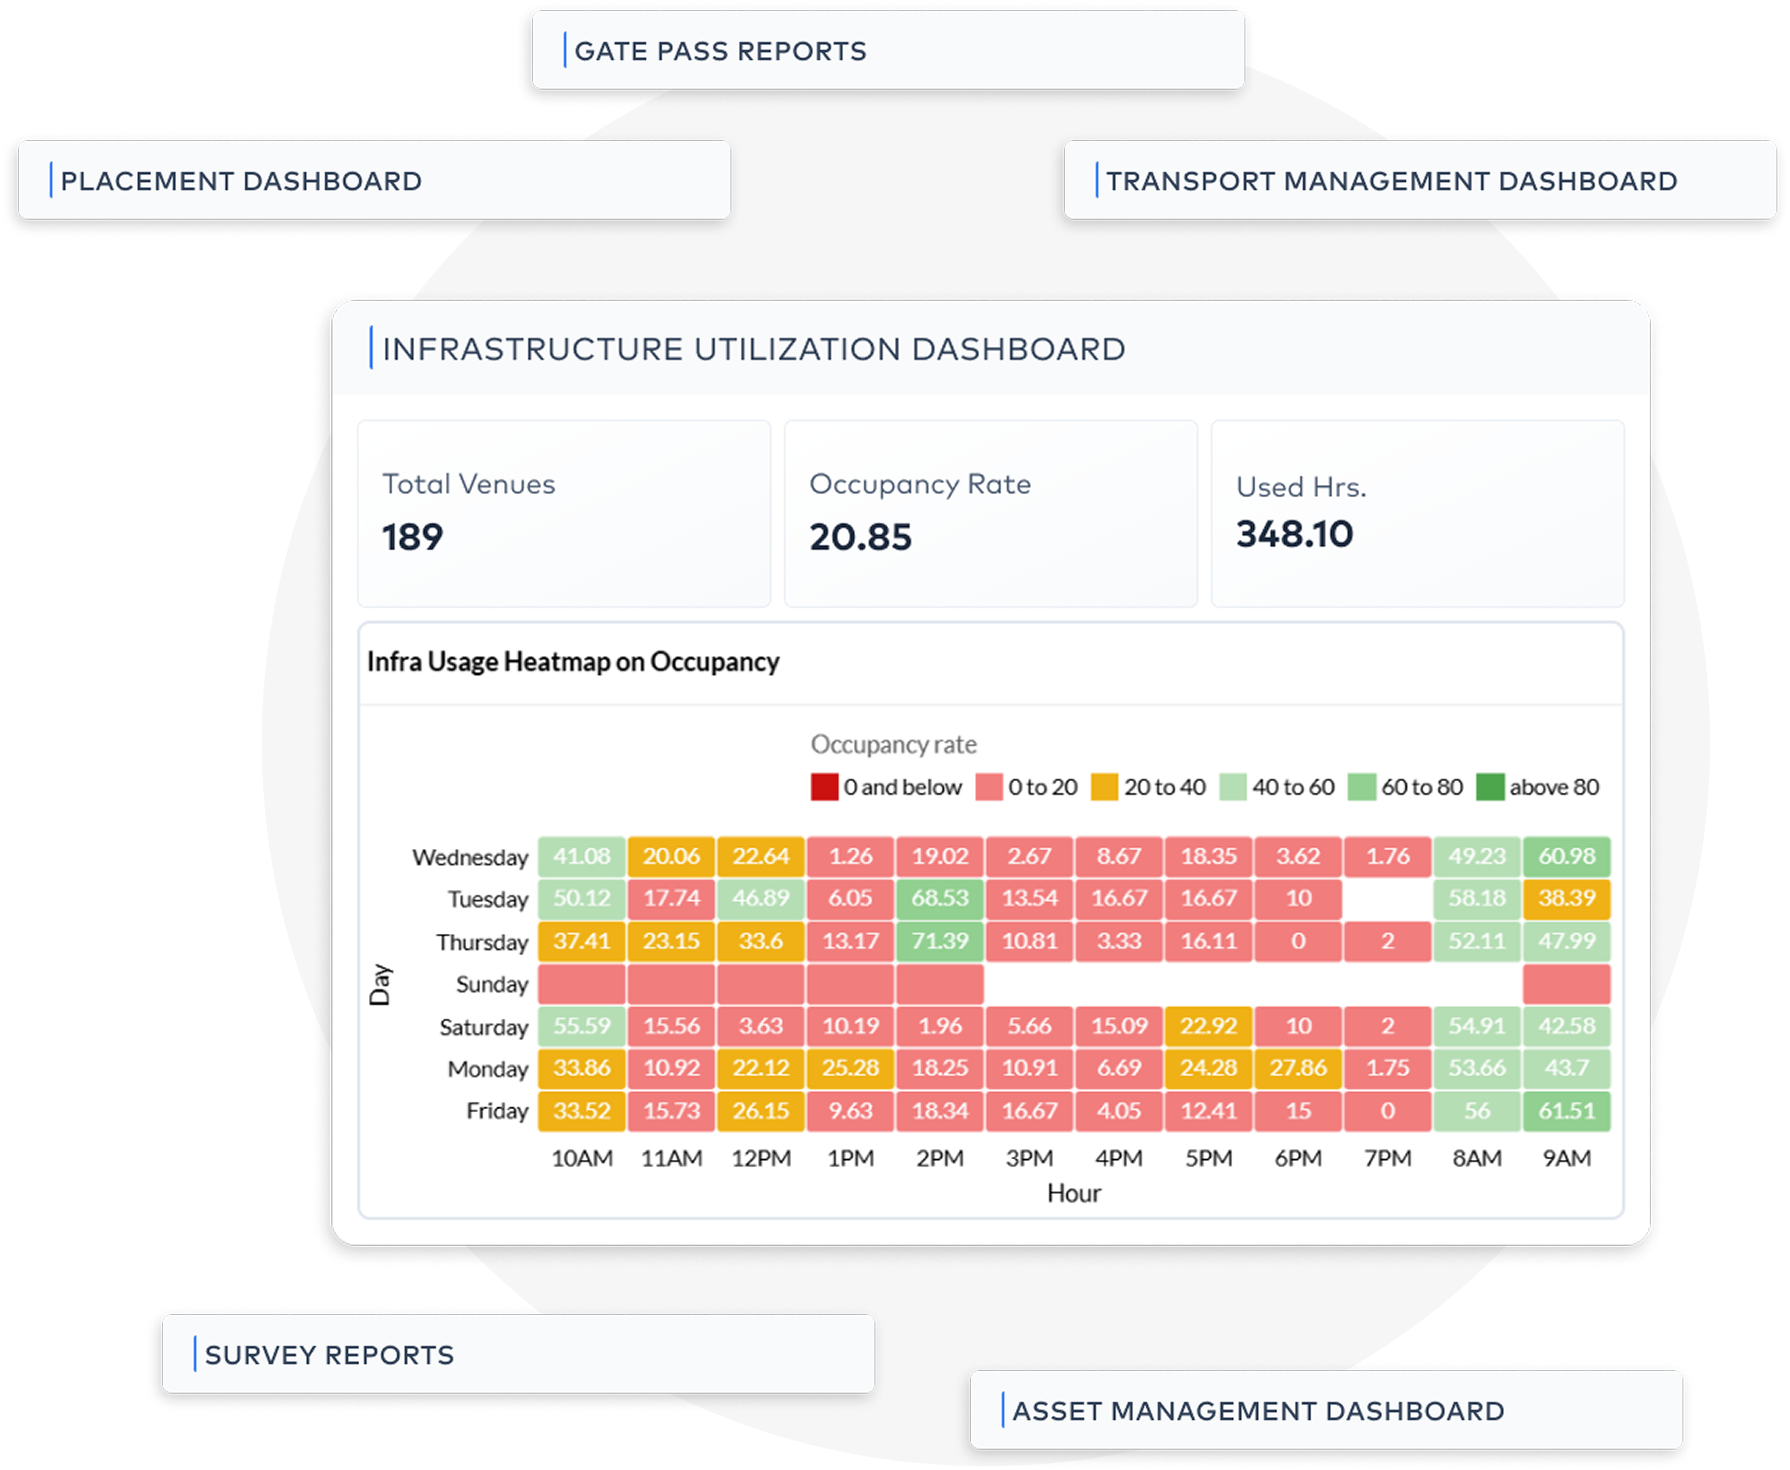Click the Infrastructure Utilization Dashboard heading
Screen dimensions: 1790x1470
coord(754,349)
